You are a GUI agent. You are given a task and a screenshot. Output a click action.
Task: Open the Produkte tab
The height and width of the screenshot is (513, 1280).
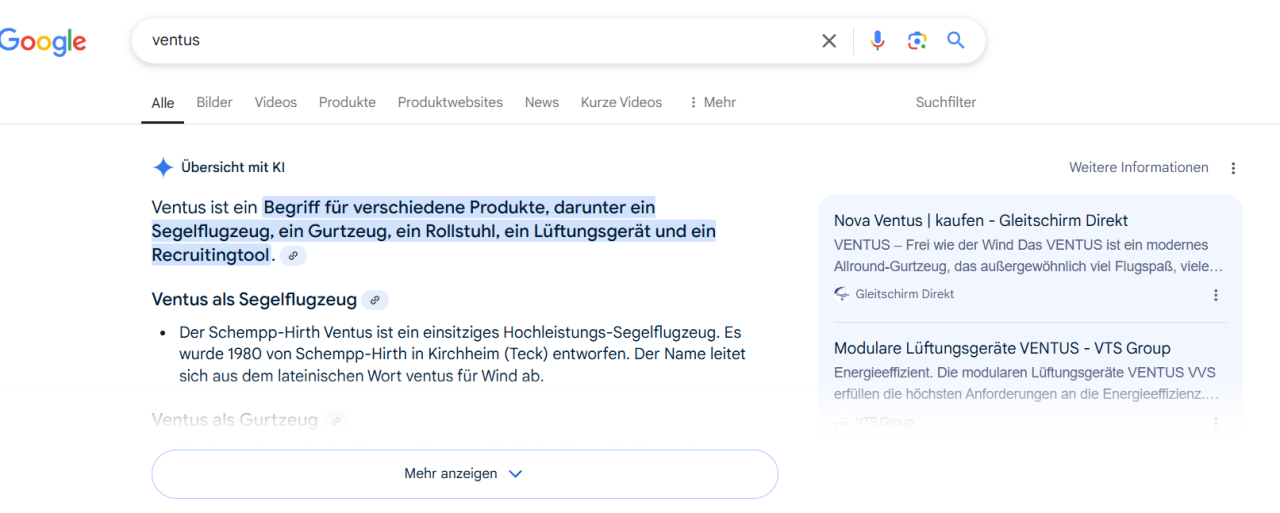point(347,102)
